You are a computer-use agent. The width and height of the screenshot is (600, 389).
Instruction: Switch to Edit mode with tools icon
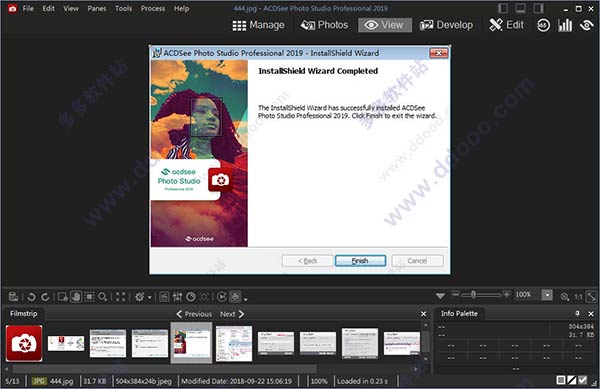point(506,25)
